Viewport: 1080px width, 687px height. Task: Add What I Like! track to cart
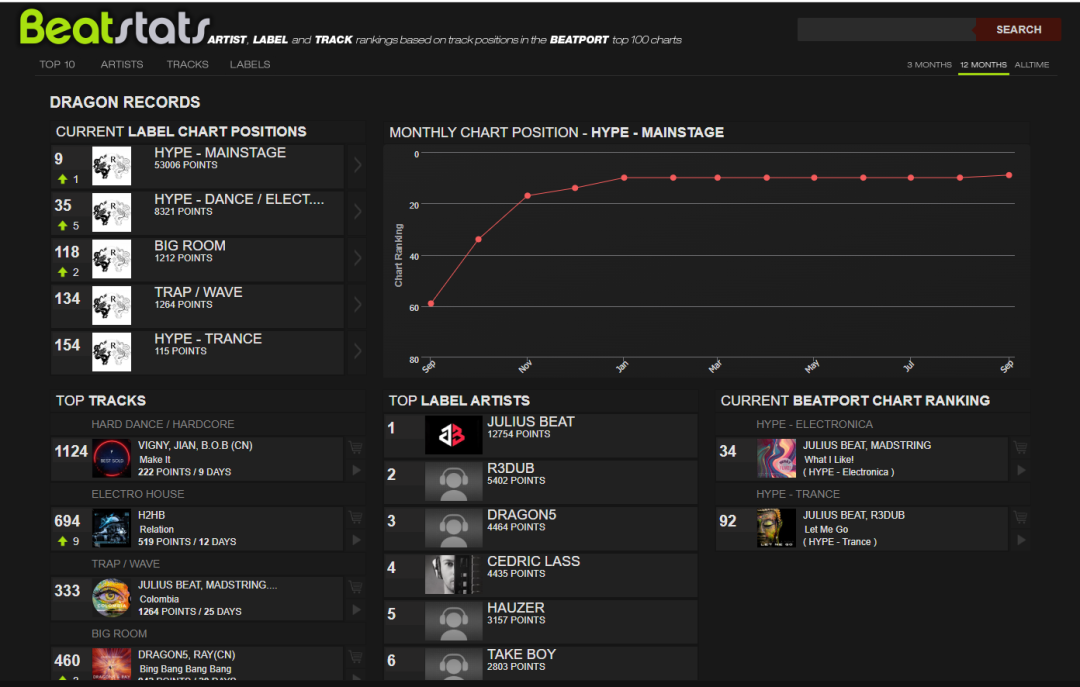tap(1020, 447)
